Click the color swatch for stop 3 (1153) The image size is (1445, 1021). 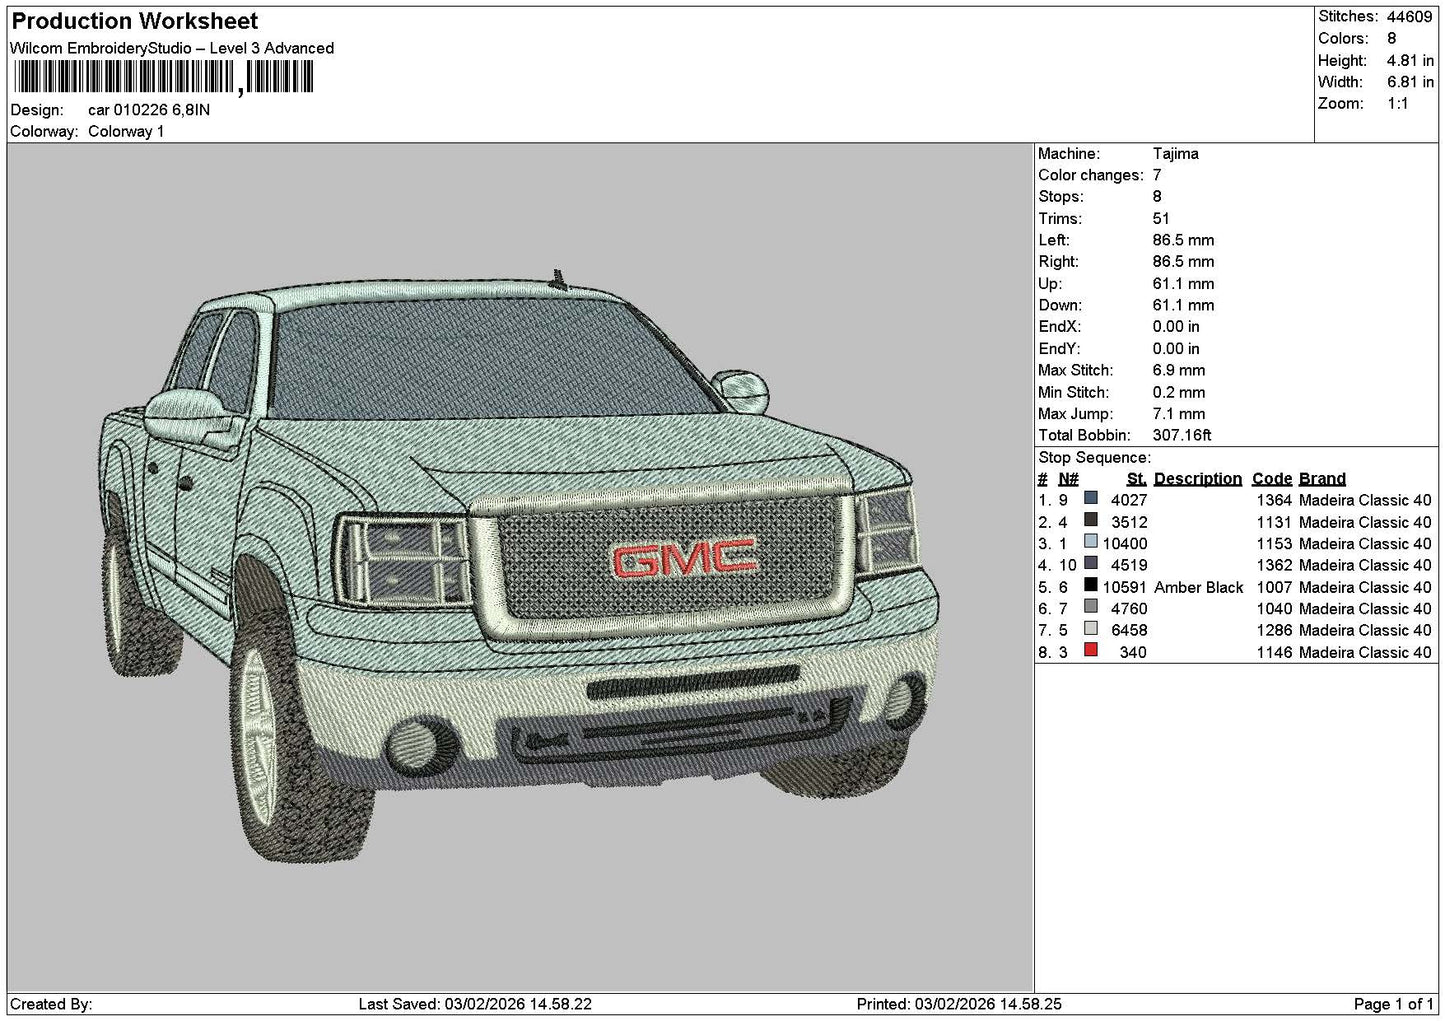(1091, 542)
